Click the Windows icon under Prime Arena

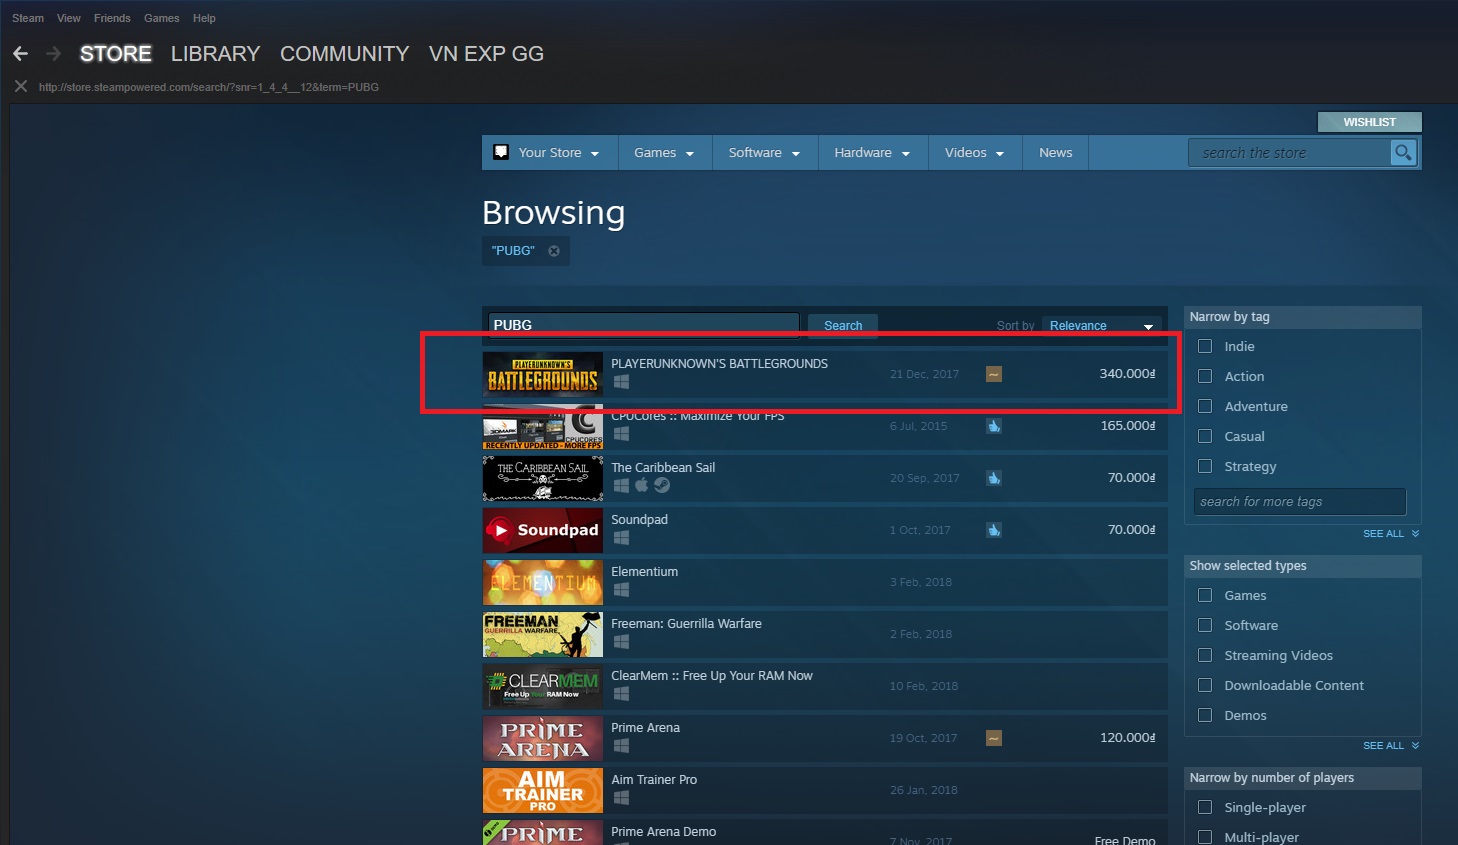tap(621, 746)
